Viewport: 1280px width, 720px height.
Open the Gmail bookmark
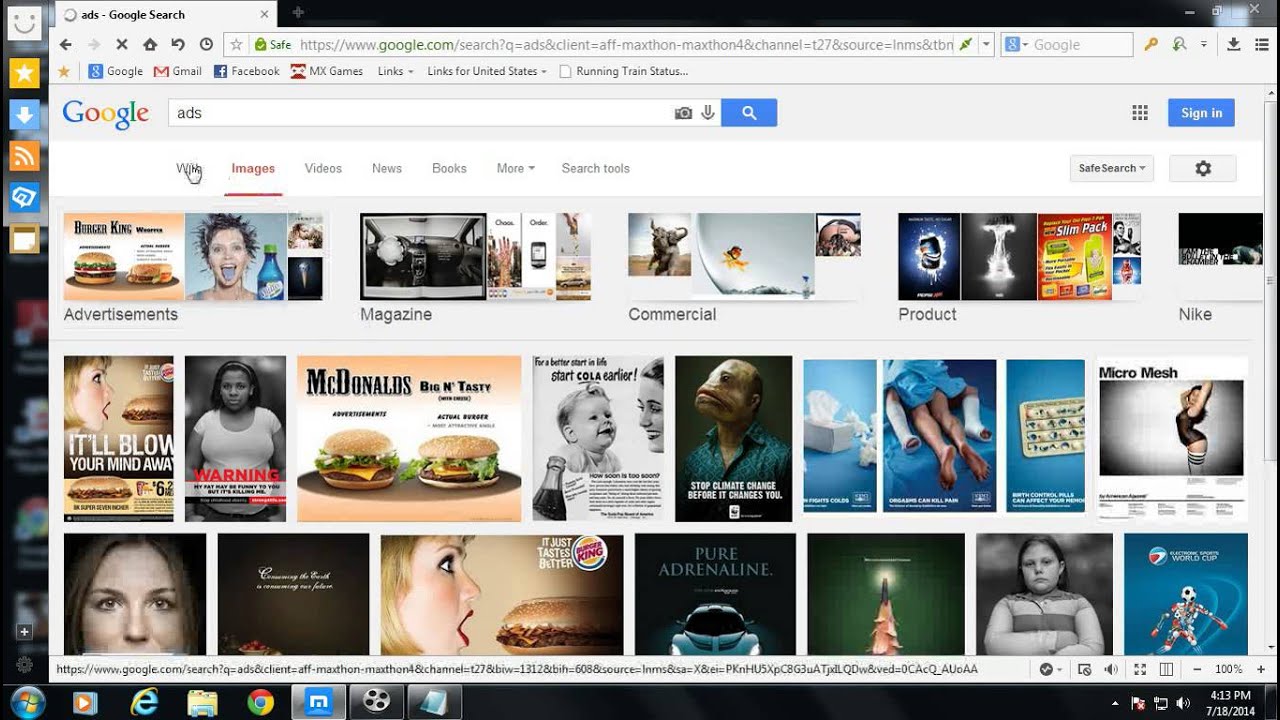[178, 71]
